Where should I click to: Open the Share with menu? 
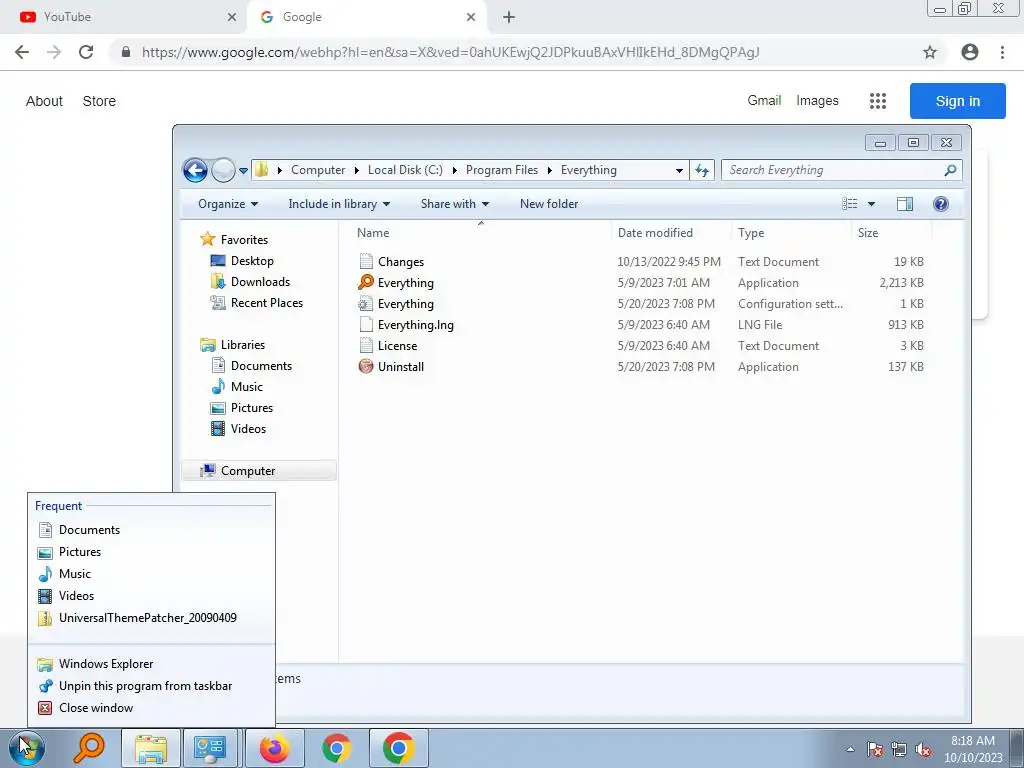[455, 204]
